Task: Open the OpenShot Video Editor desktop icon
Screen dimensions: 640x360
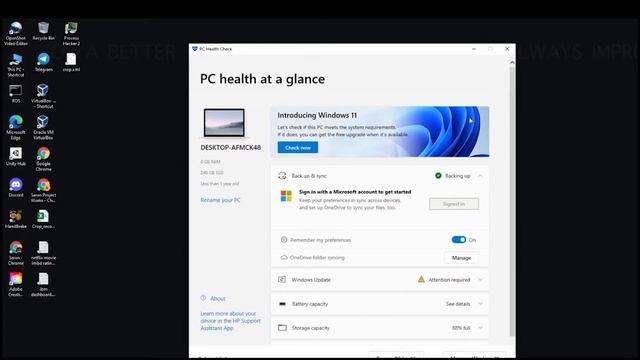Action: pyautogui.click(x=16, y=33)
